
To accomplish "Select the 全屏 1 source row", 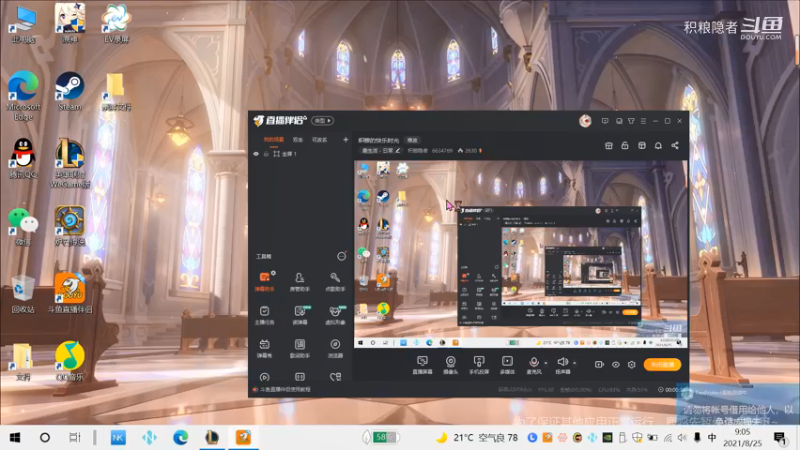I will [x=301, y=154].
